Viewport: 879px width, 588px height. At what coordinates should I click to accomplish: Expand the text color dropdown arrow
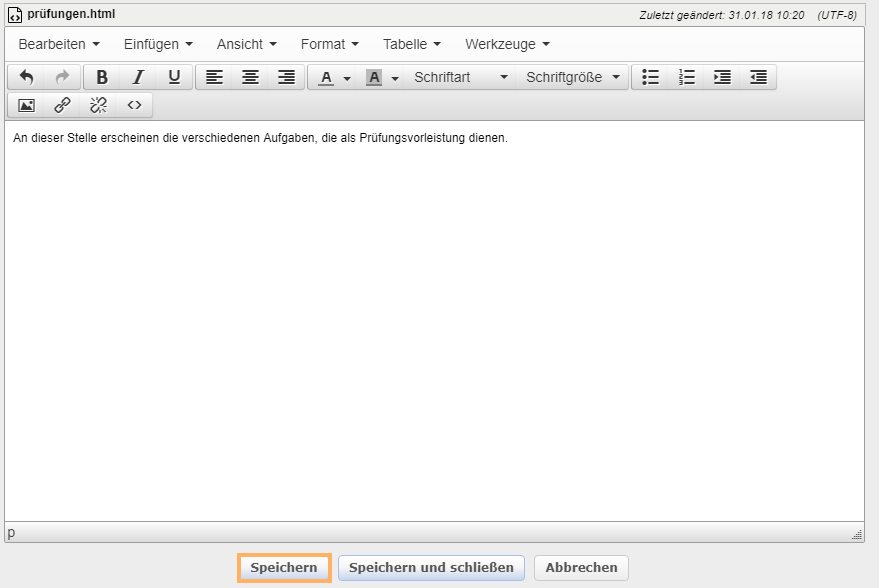click(x=348, y=77)
